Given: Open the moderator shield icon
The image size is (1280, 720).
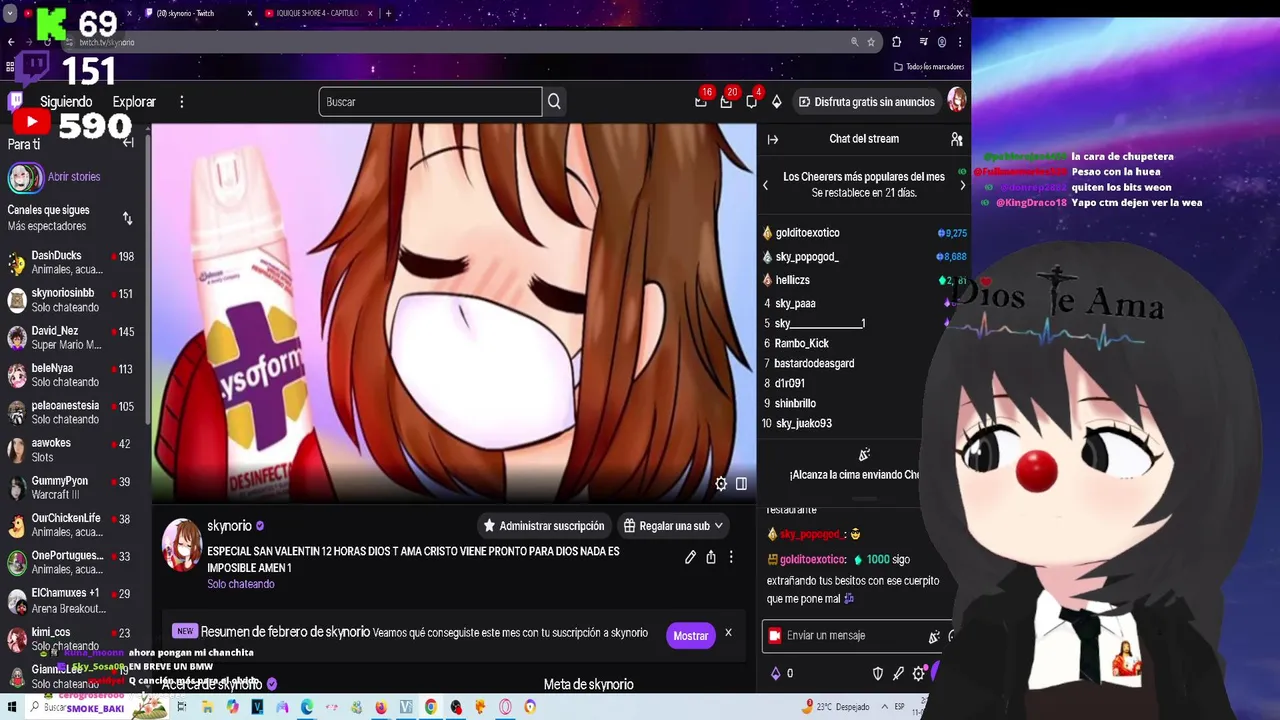Looking at the screenshot, I should tap(878, 674).
